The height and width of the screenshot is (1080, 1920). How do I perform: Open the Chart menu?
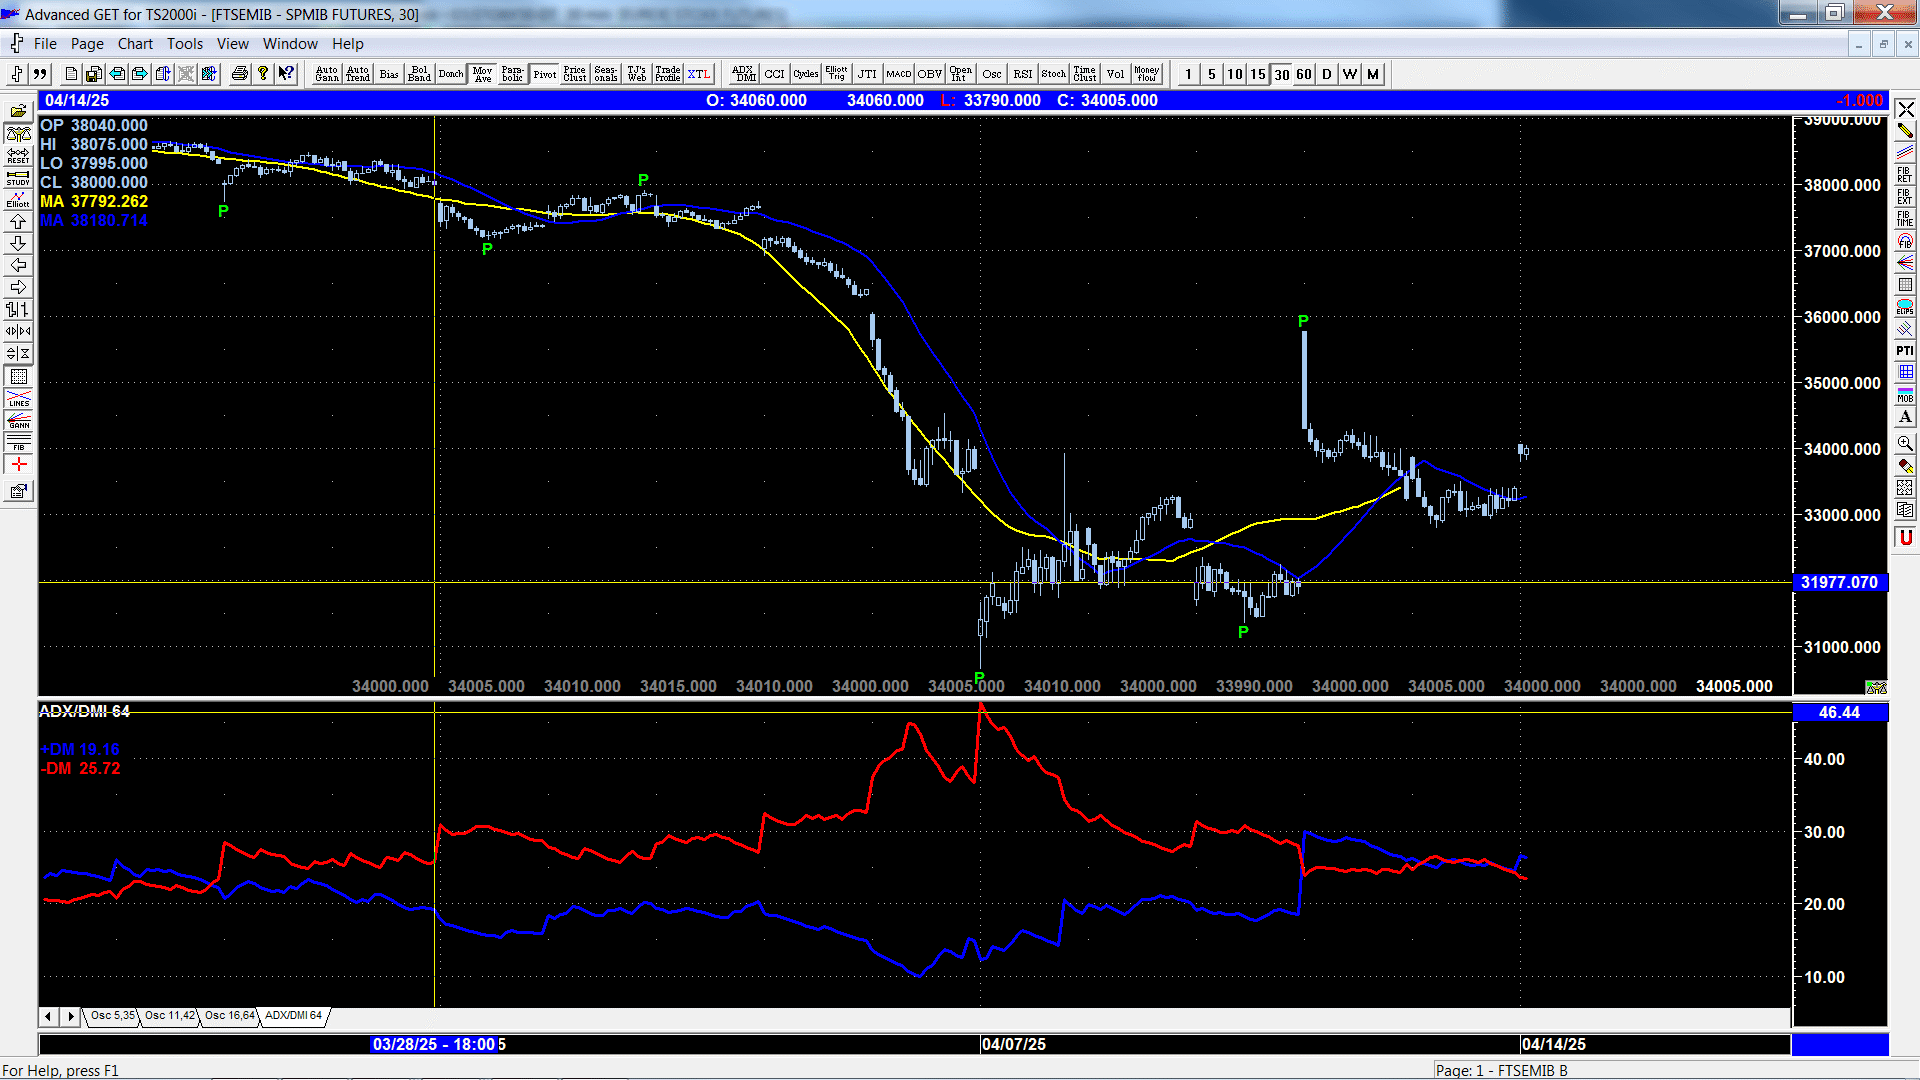pyautogui.click(x=135, y=44)
